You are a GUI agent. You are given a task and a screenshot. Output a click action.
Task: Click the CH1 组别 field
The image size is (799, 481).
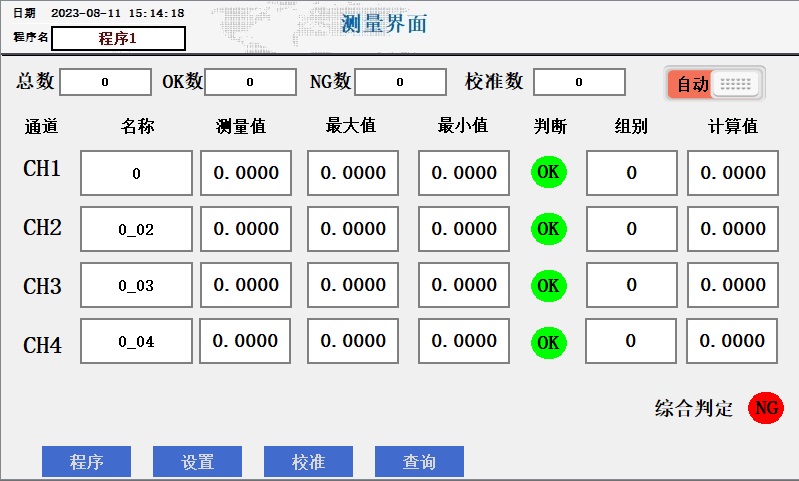click(632, 173)
